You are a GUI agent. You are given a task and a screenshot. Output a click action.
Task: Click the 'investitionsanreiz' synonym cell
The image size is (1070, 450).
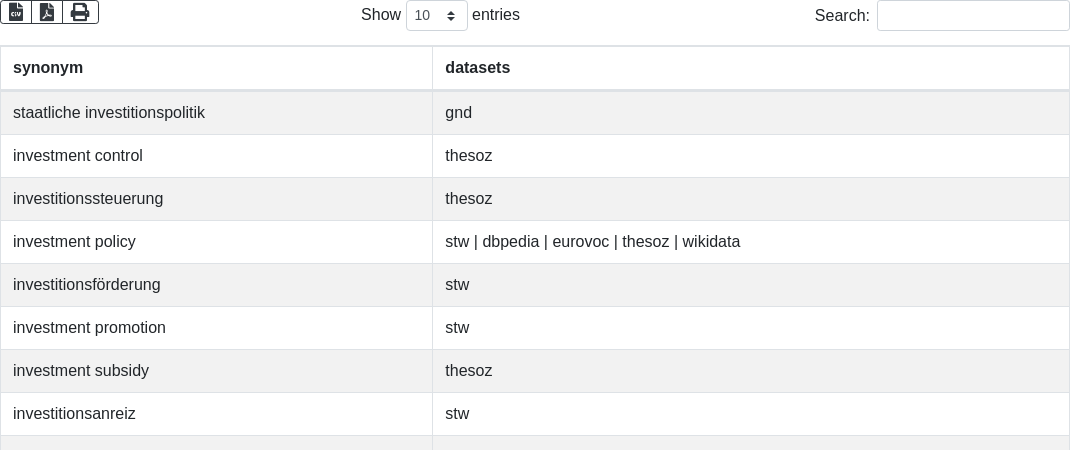click(74, 414)
